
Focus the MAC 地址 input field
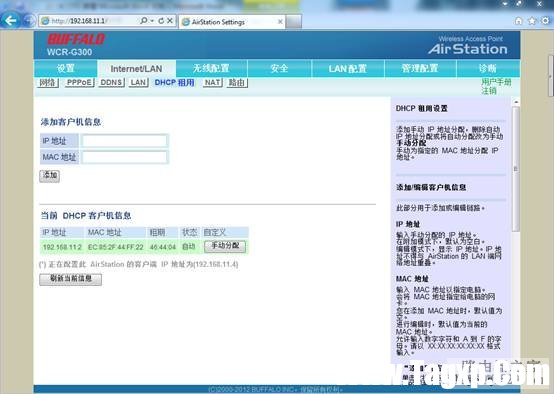coord(124,157)
